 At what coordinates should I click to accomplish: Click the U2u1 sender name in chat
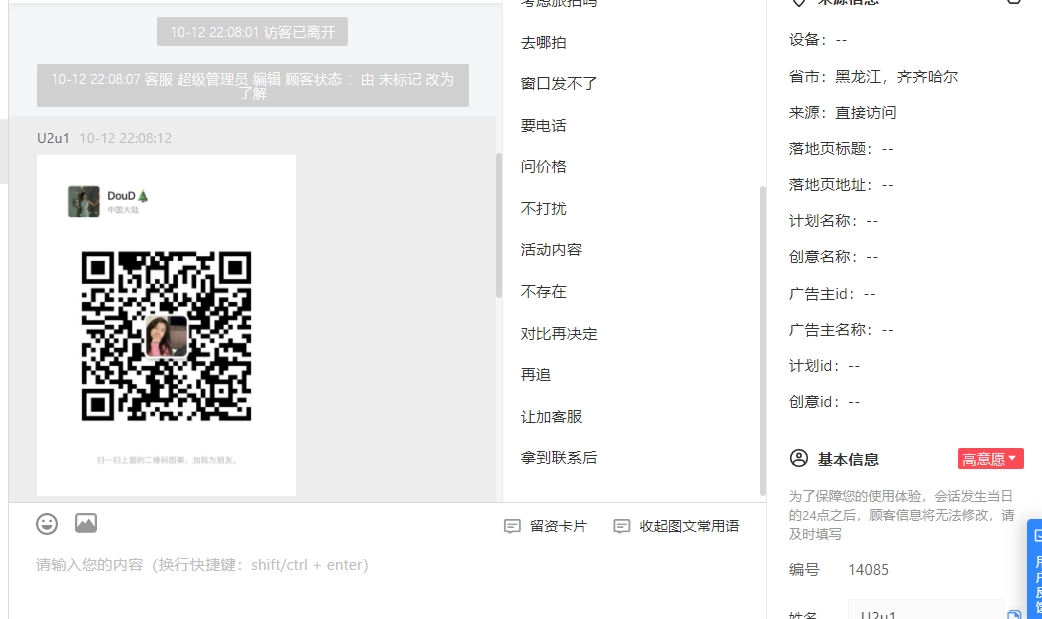(53, 138)
